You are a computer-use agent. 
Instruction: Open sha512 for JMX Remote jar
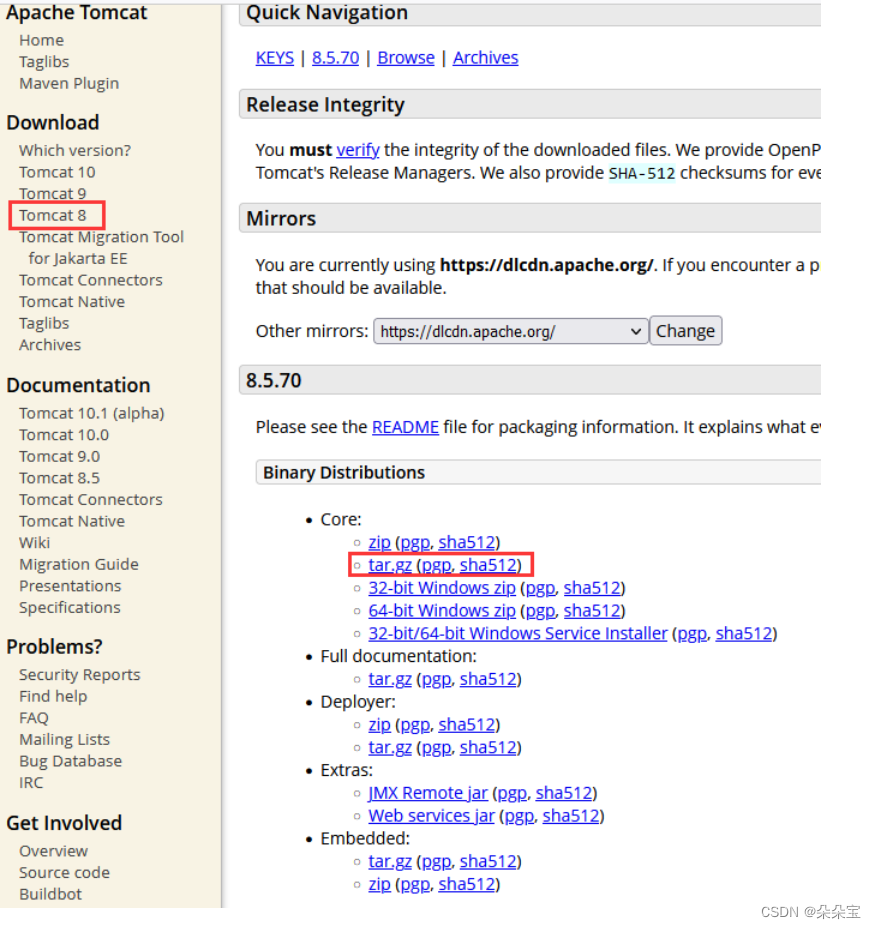(x=564, y=793)
